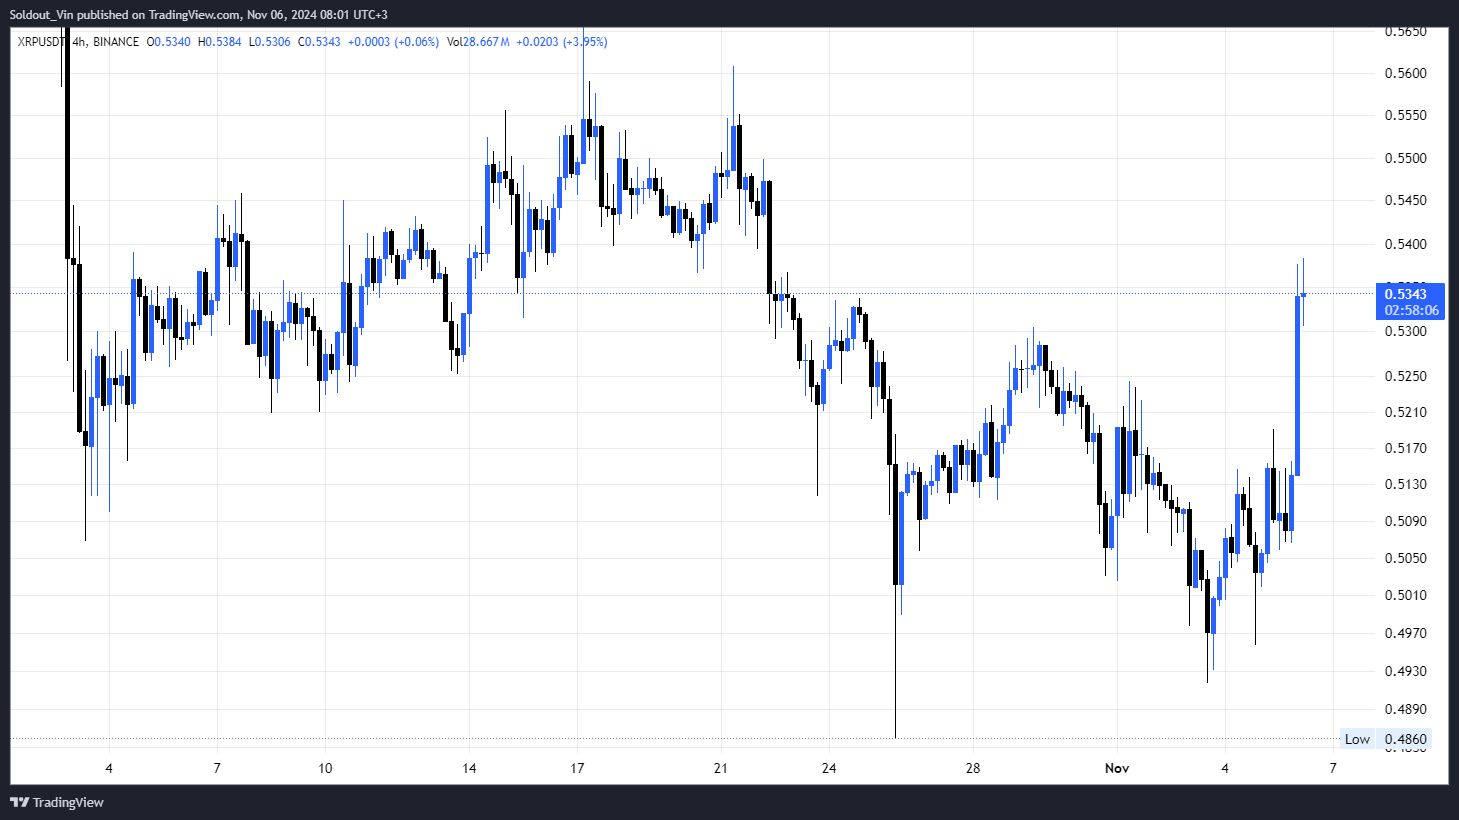The height and width of the screenshot is (820, 1459).
Task: Click the volume change +0.0203 (+3.95%)
Action: (562, 42)
